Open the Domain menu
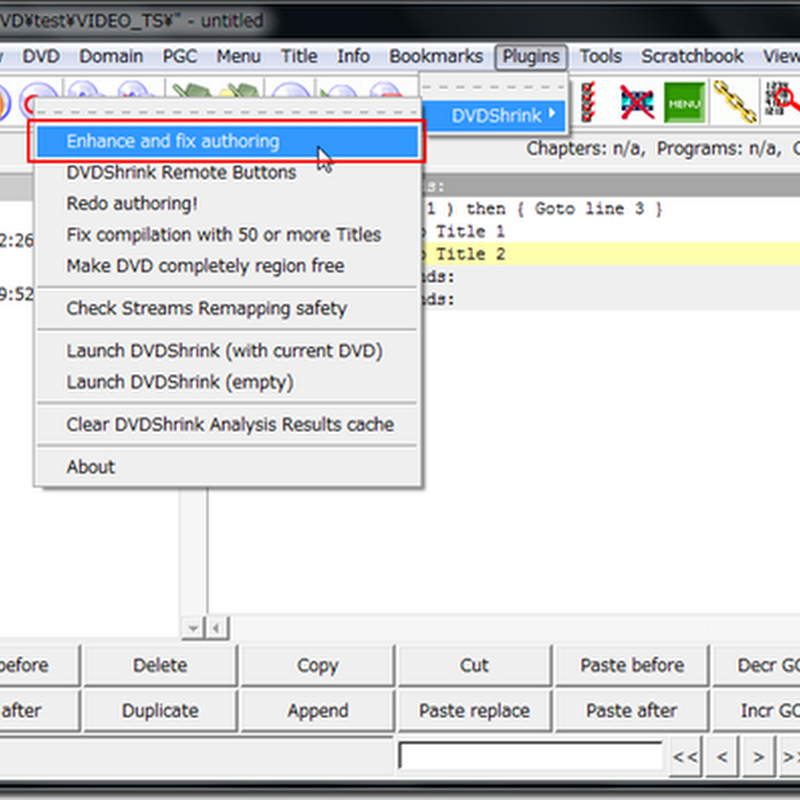800x800 pixels. click(x=111, y=56)
